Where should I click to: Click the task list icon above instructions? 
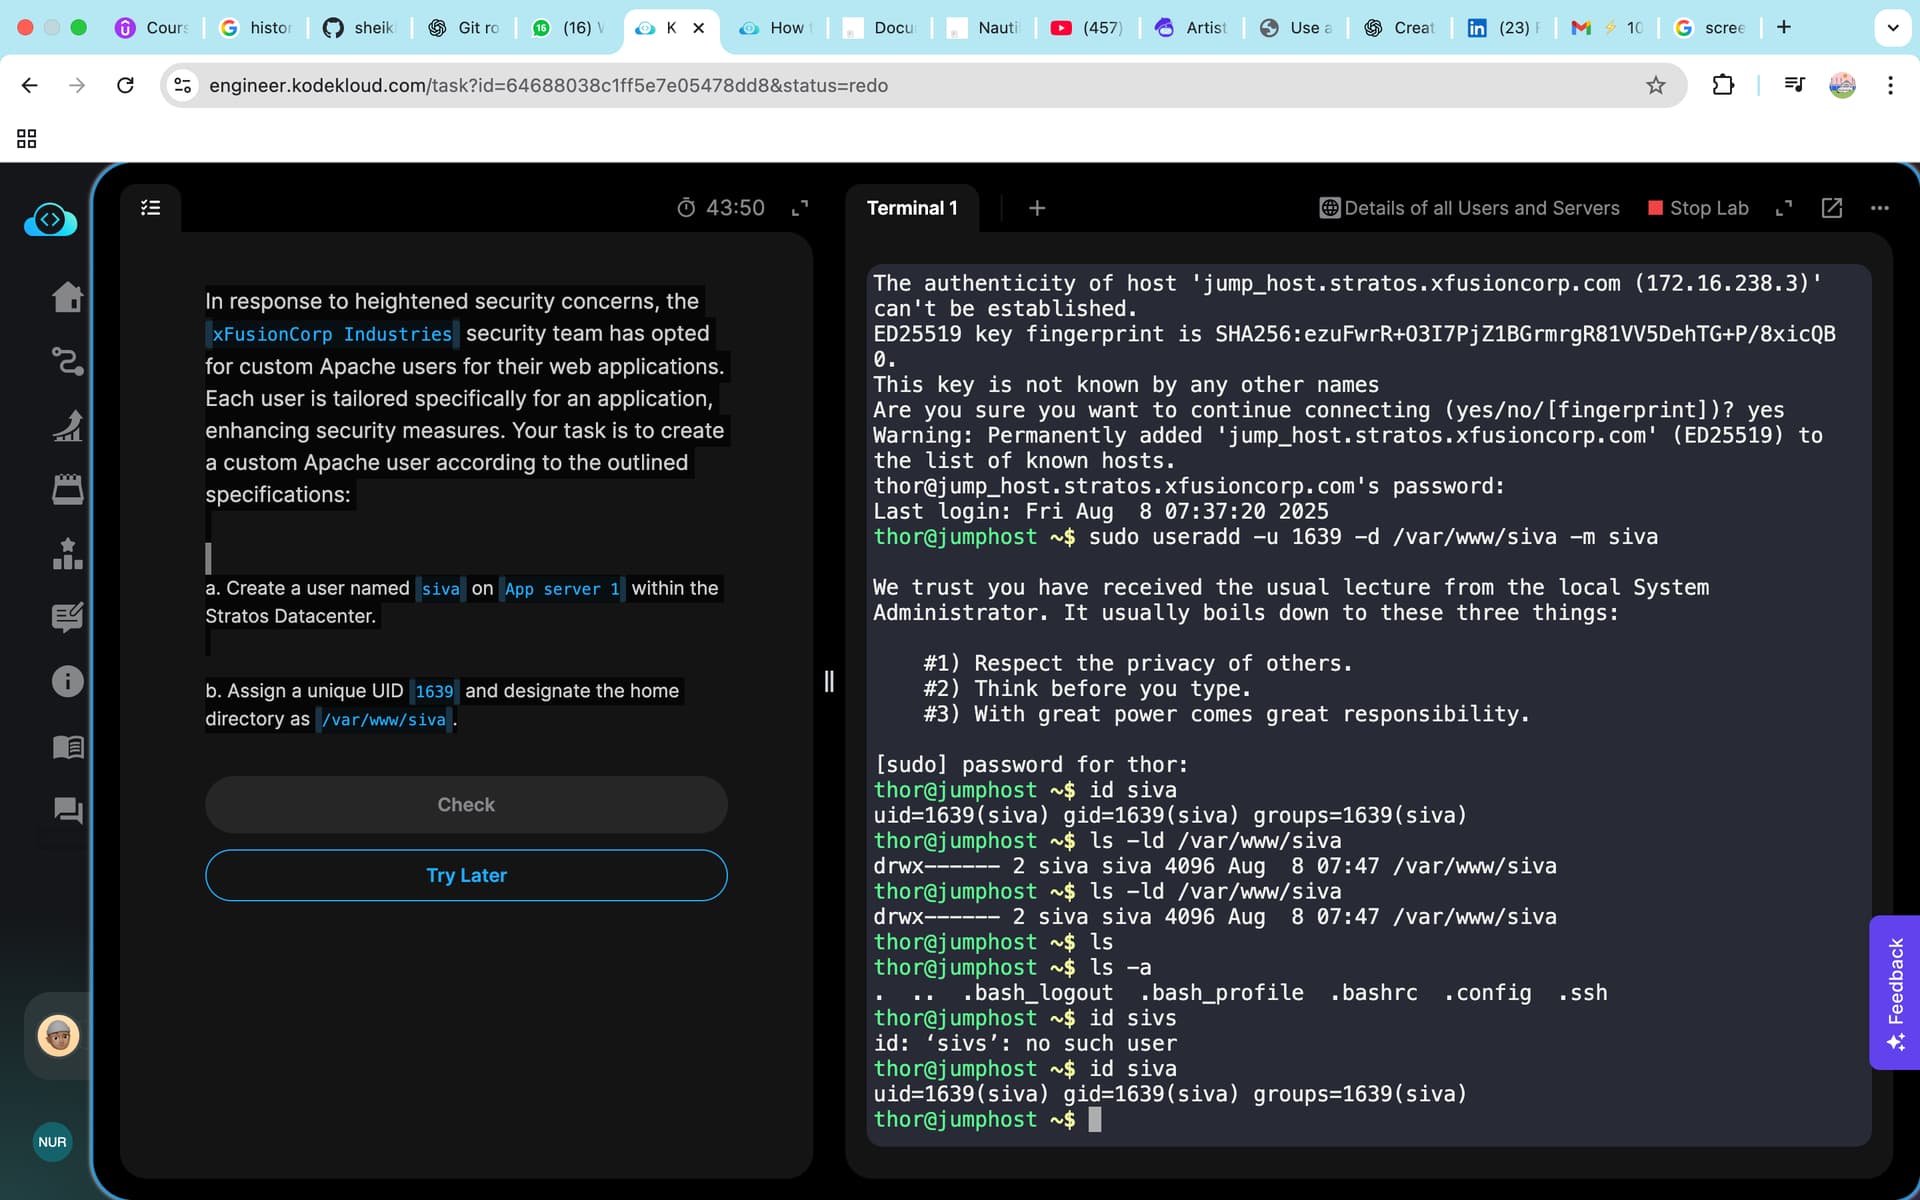151,208
